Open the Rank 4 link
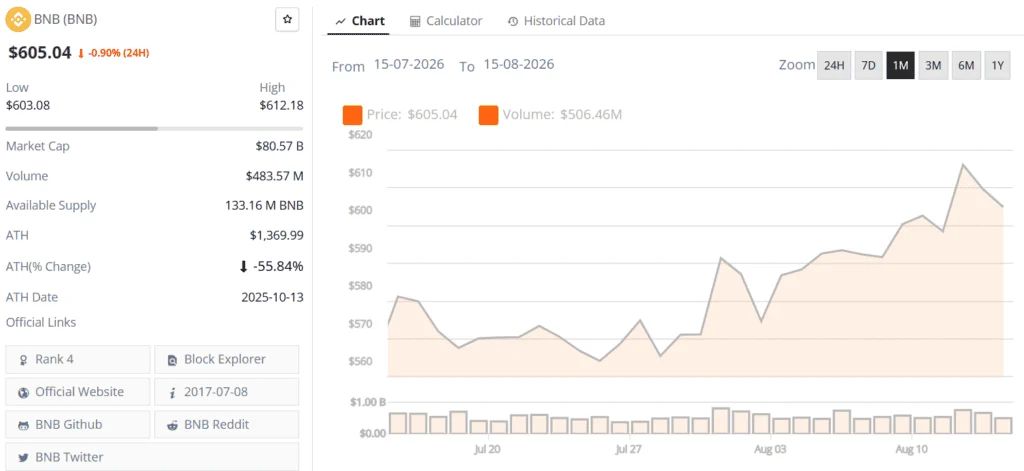The width and height of the screenshot is (1024, 471). tap(78, 359)
